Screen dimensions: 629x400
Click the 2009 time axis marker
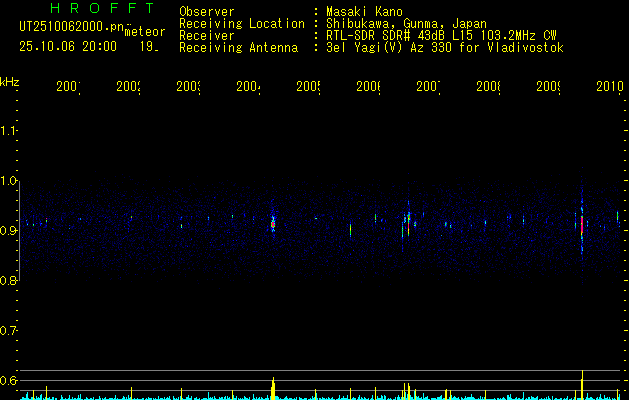tap(549, 87)
